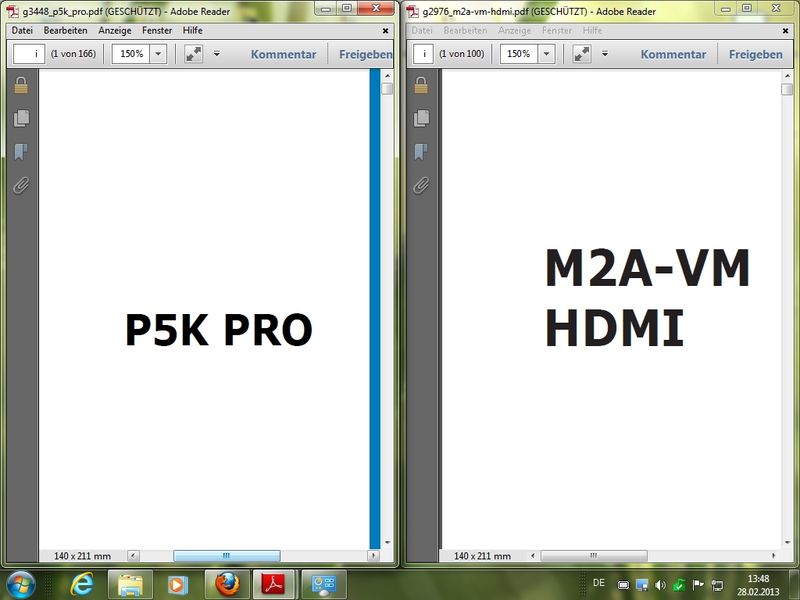800x600 pixels.
Task: Click scroll-down arrow in P5K window
Action: click(387, 542)
